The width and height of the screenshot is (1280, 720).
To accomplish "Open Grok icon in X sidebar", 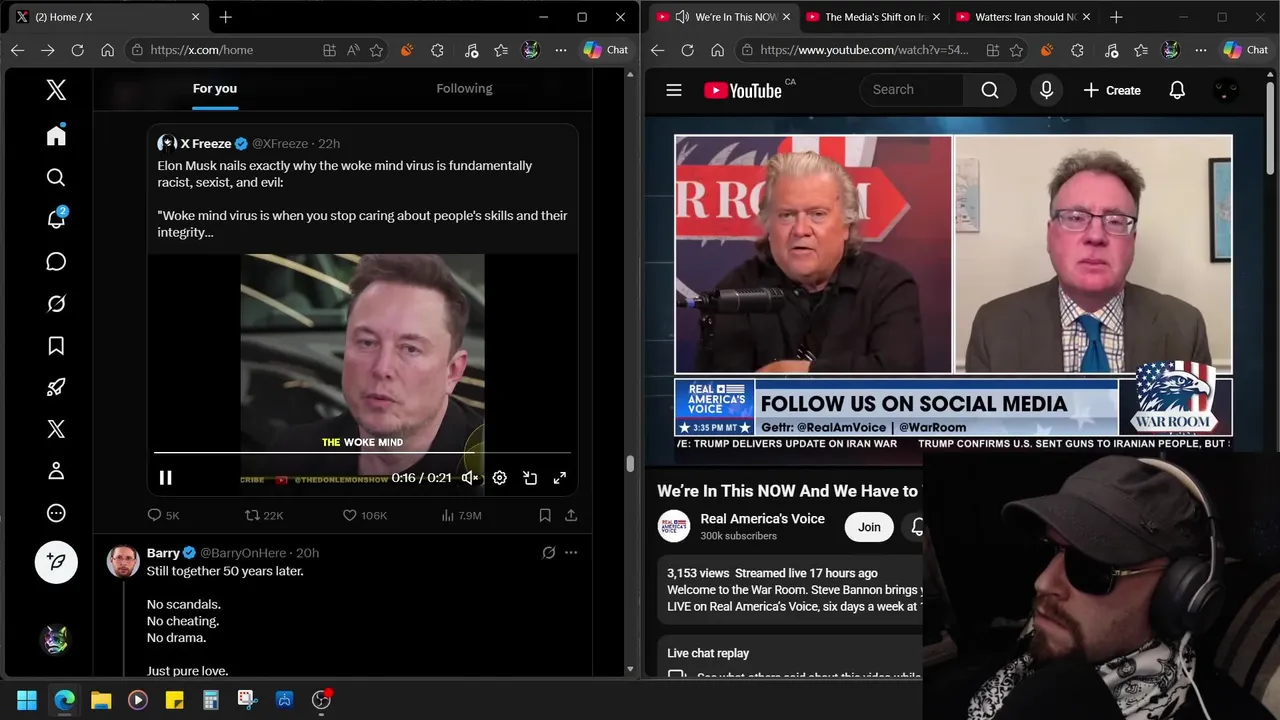I will pos(56,304).
